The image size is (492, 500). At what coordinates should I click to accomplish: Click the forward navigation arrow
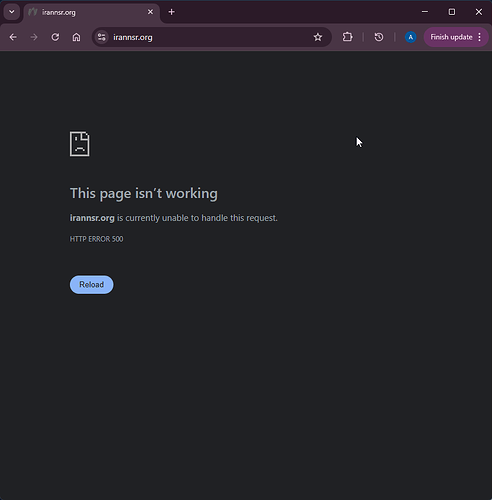(34, 37)
